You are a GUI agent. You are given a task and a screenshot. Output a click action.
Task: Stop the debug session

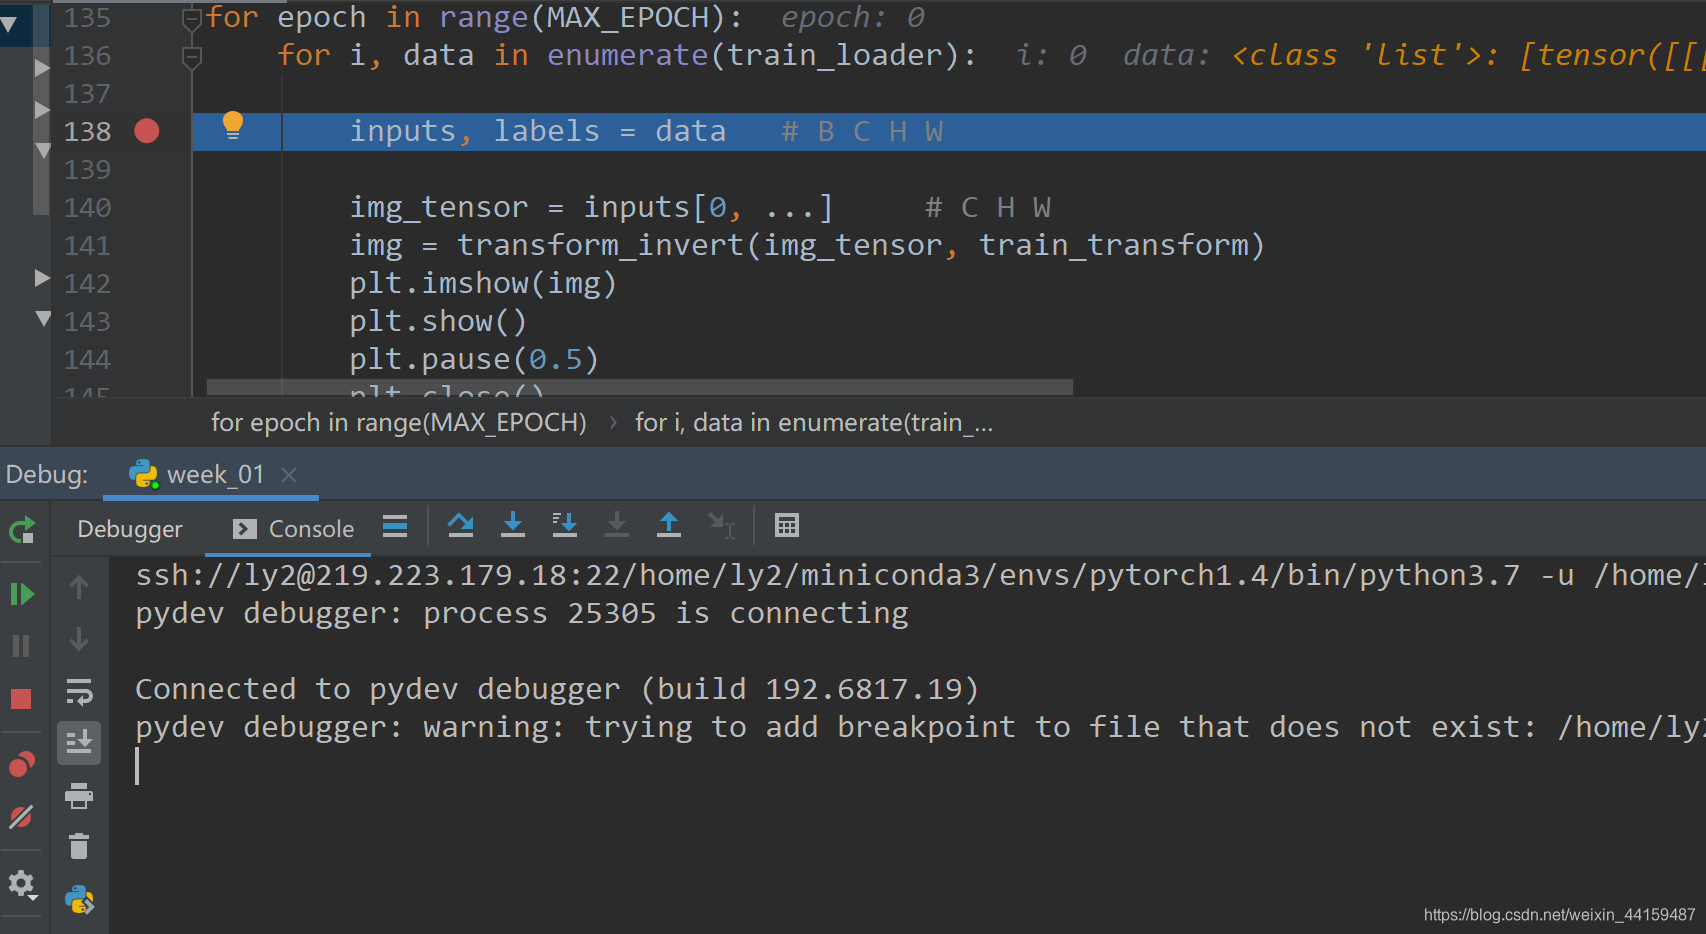22,699
